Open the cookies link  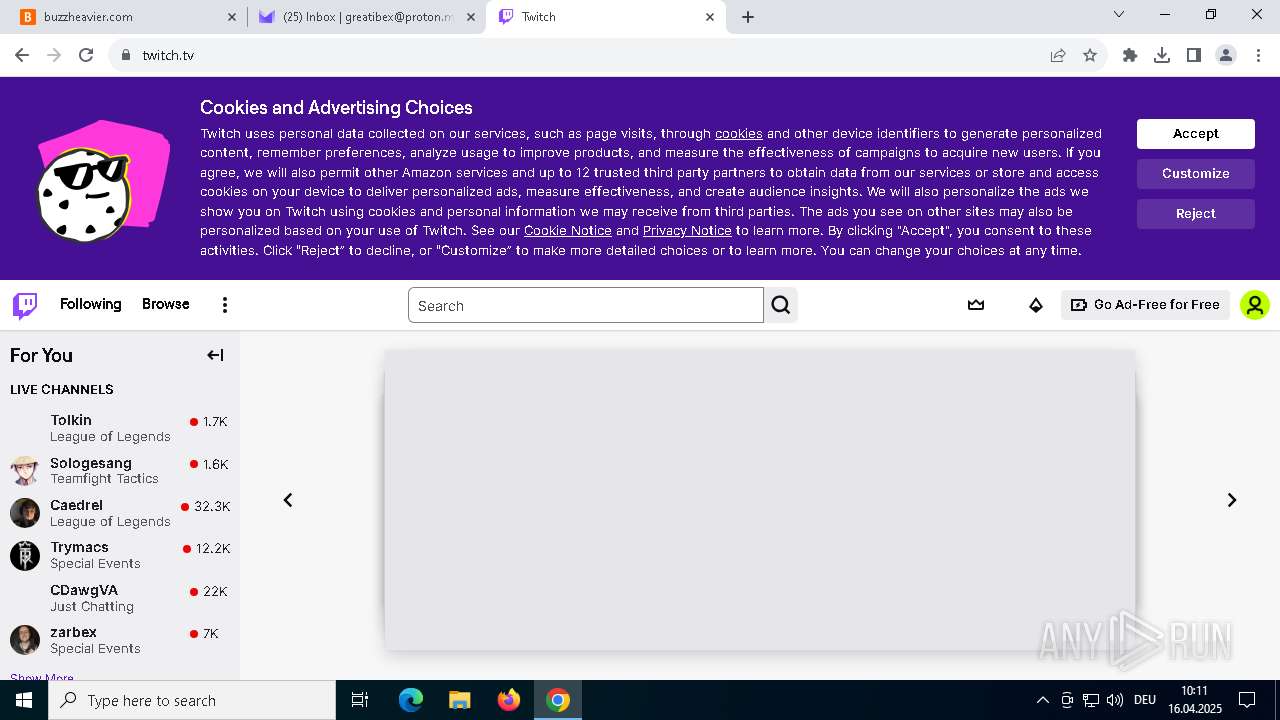point(739,133)
